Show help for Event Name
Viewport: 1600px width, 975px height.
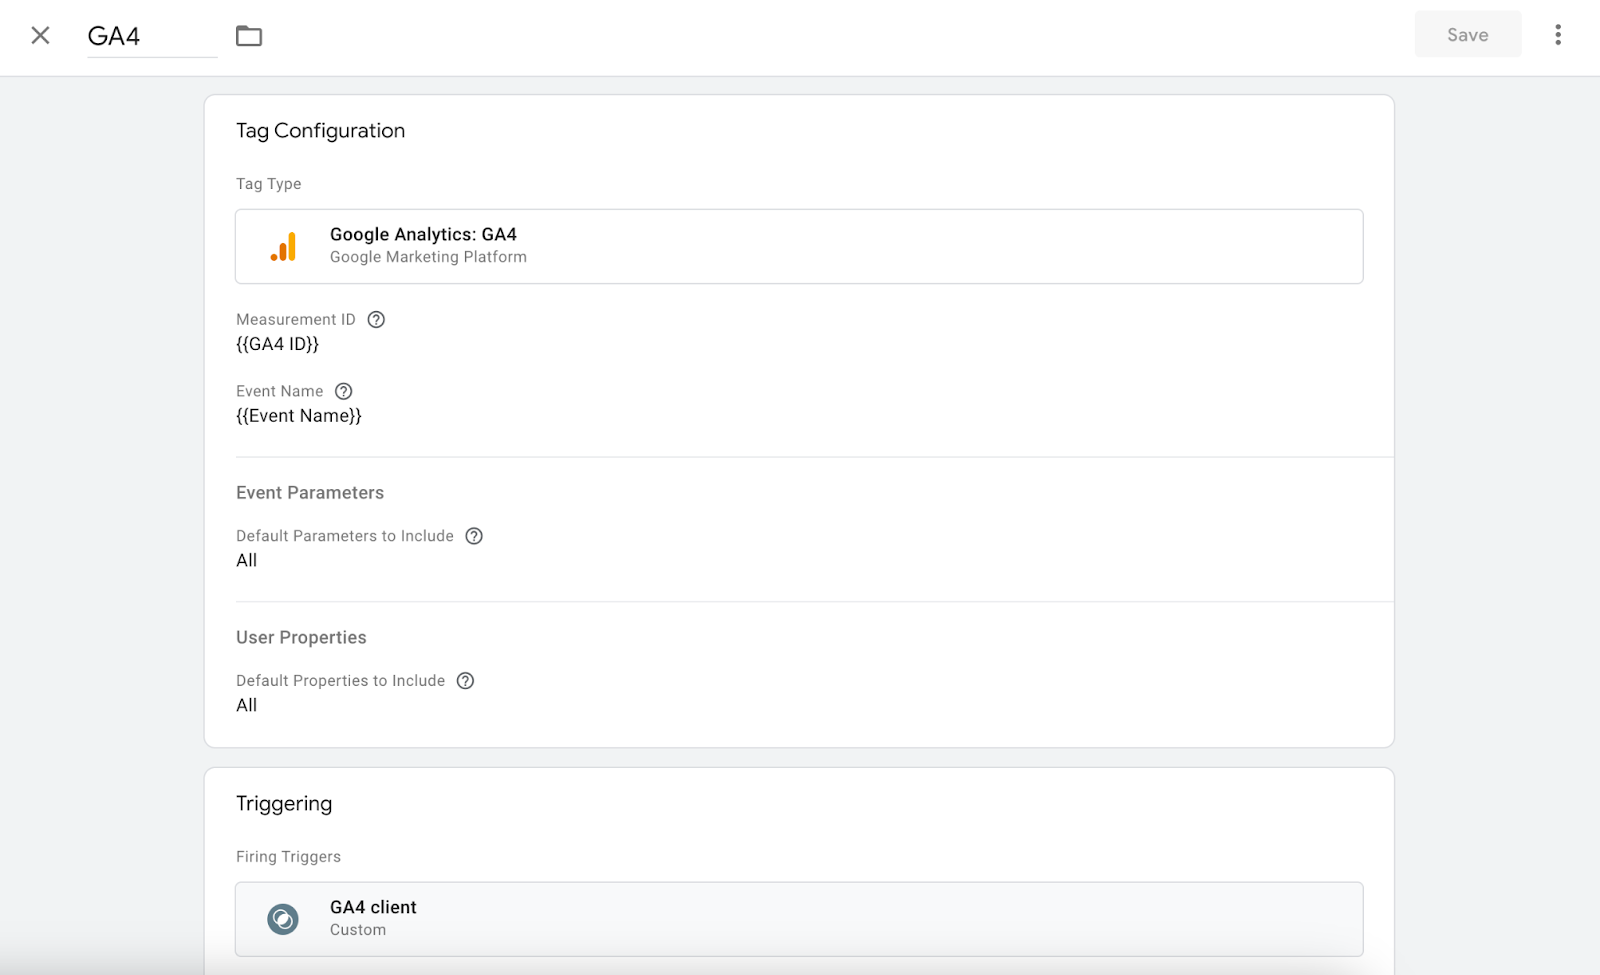pos(344,391)
